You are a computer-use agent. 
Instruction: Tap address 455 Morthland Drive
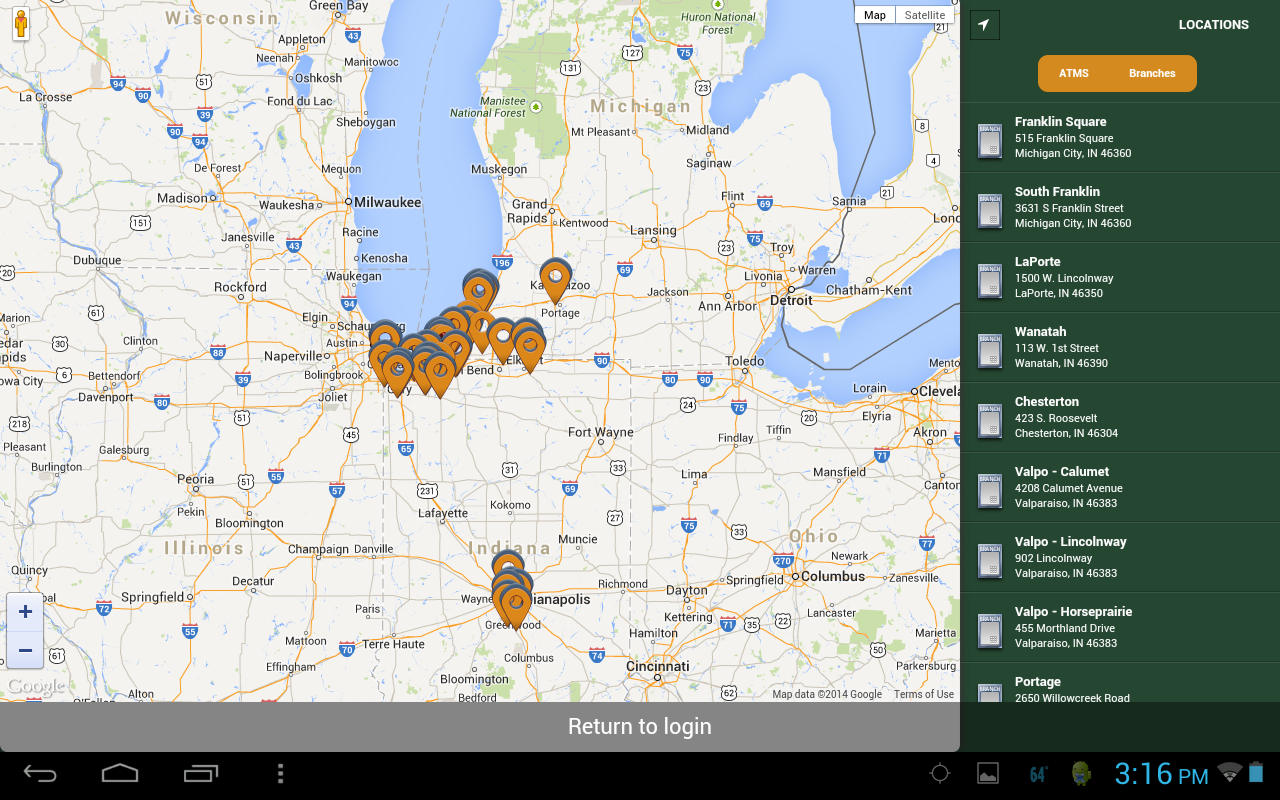[1065, 629]
